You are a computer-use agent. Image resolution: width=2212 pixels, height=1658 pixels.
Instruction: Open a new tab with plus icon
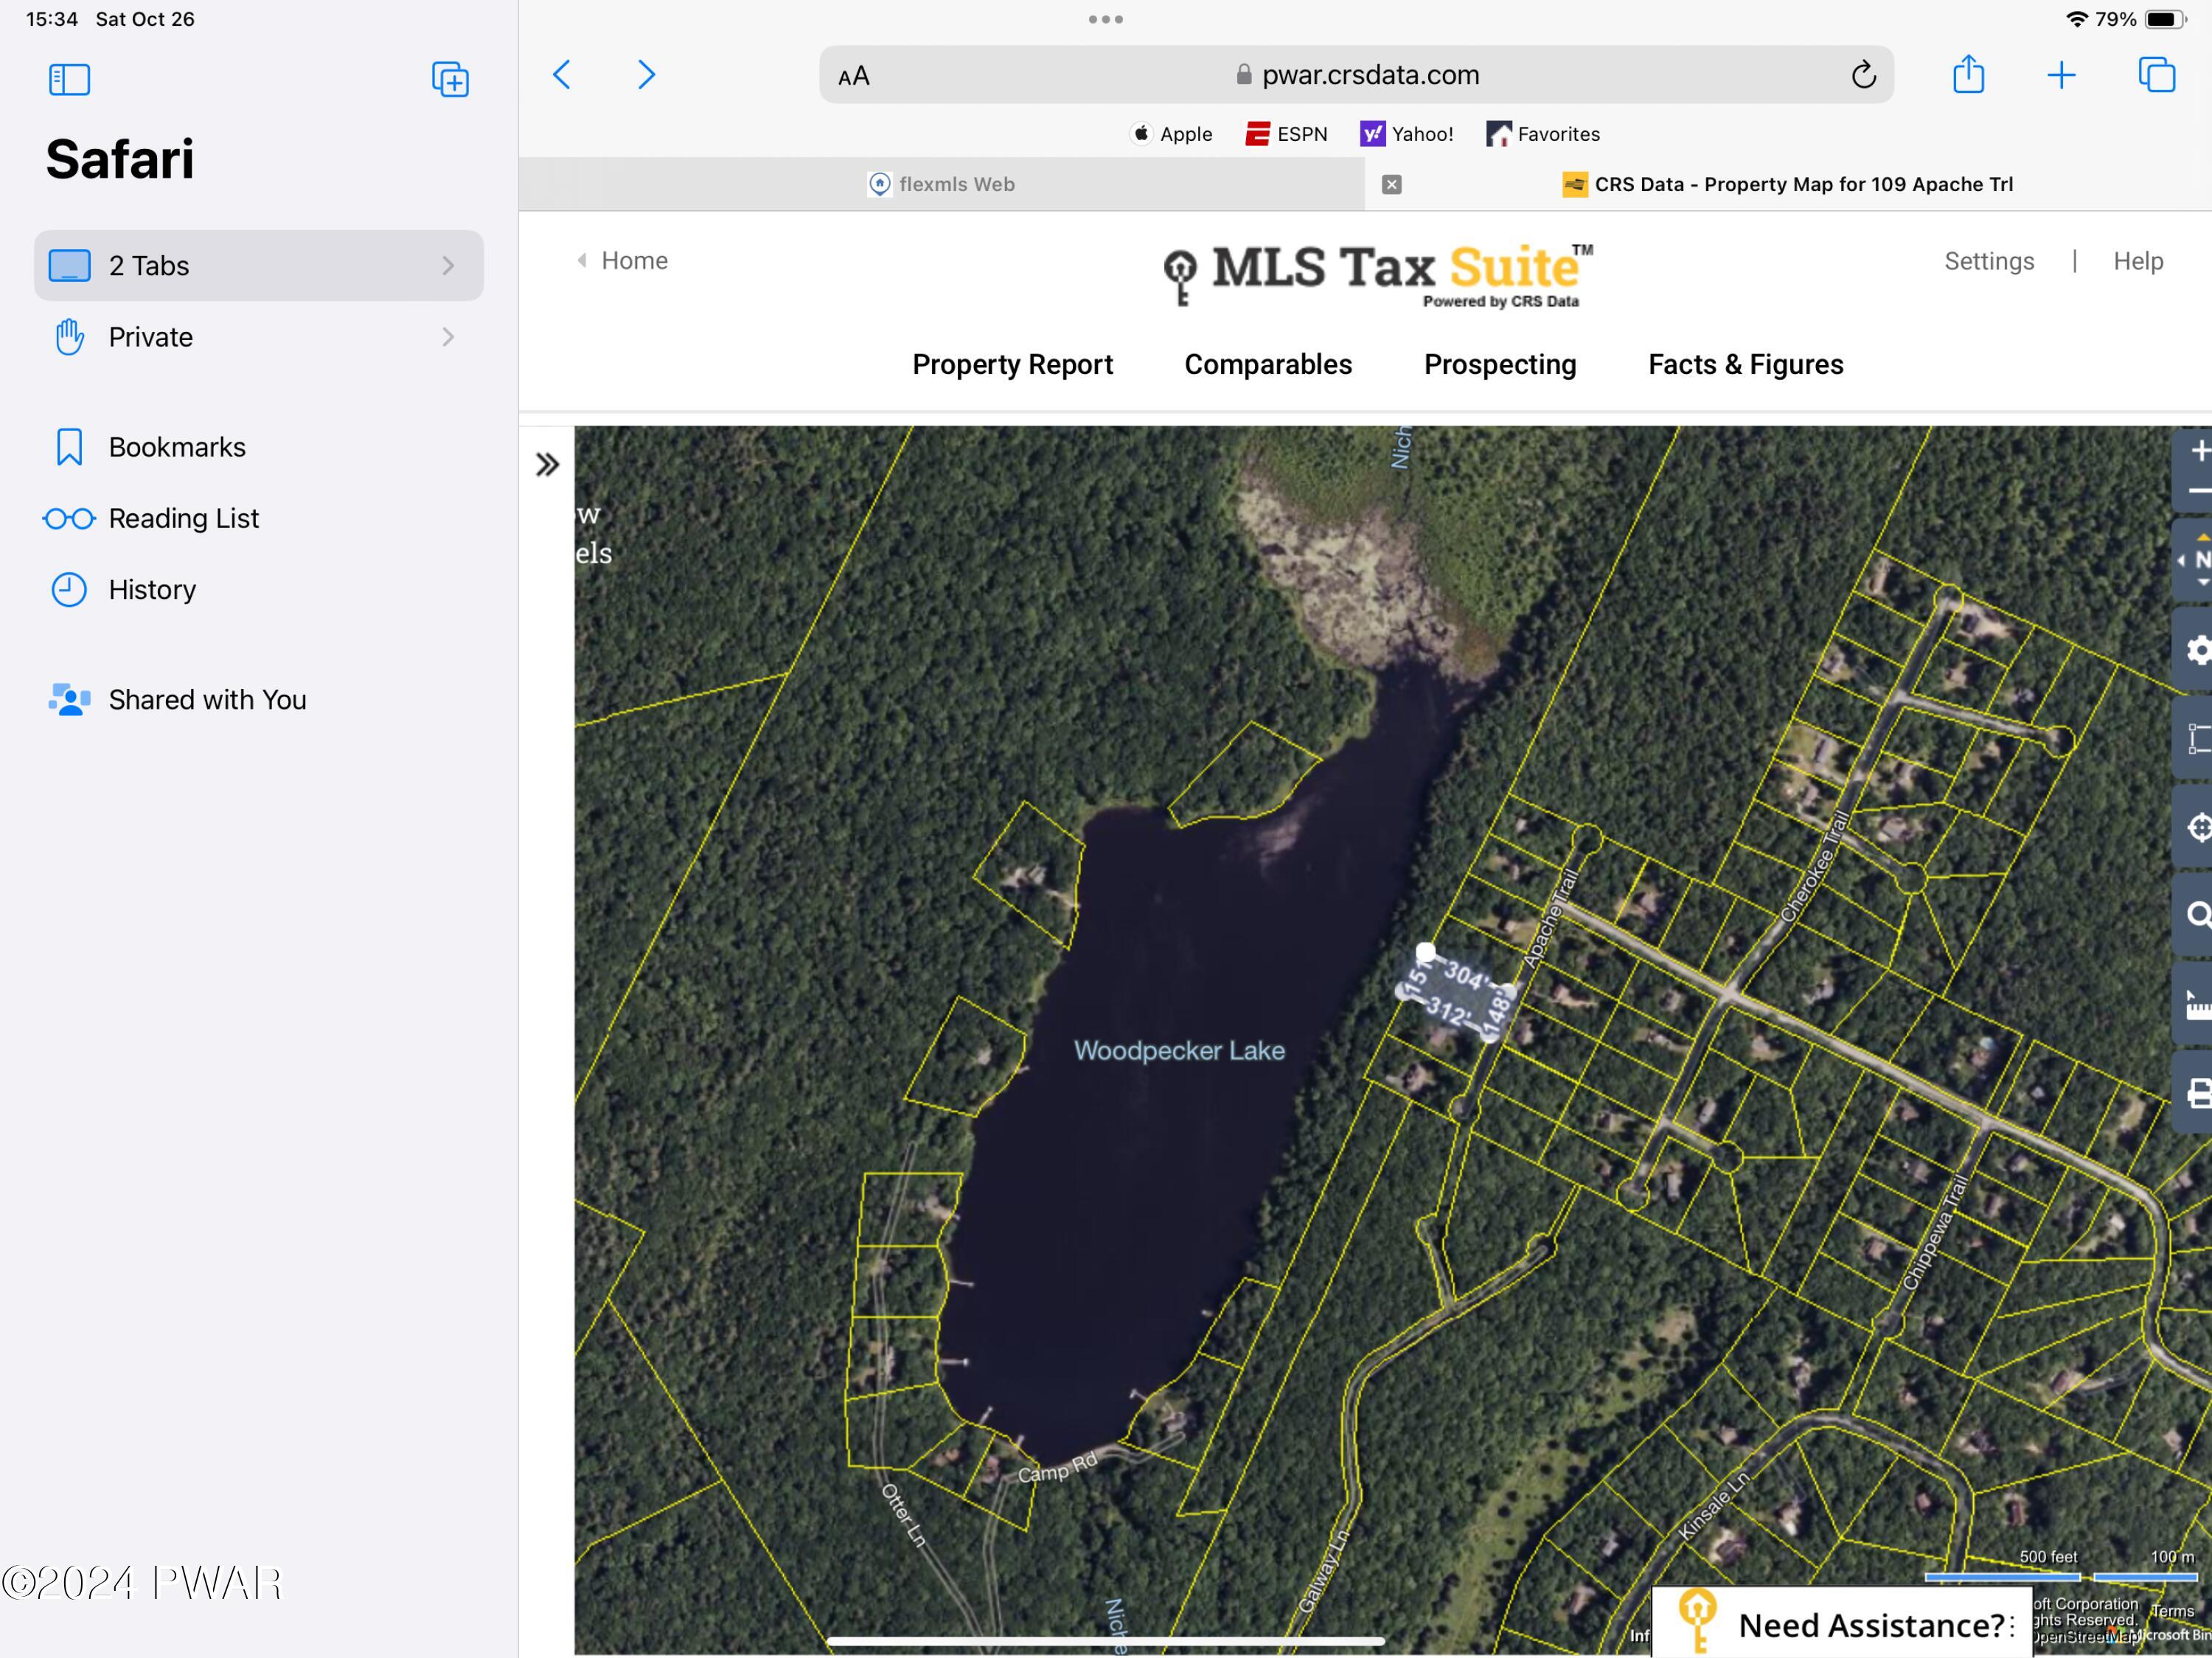pos(2061,75)
